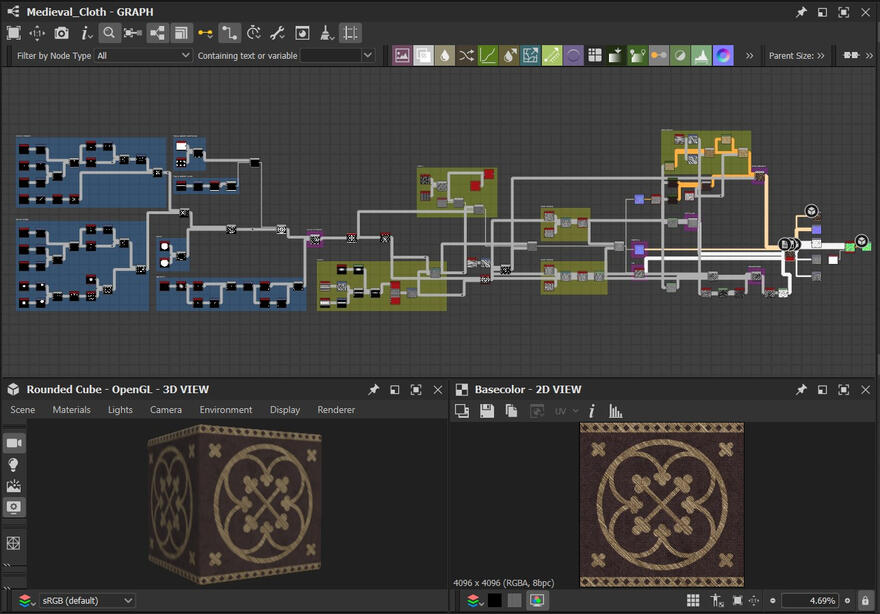880x614 pixels.
Task: Open the Filter by Node Type dropdown
Action: pyautogui.click(x=143, y=56)
